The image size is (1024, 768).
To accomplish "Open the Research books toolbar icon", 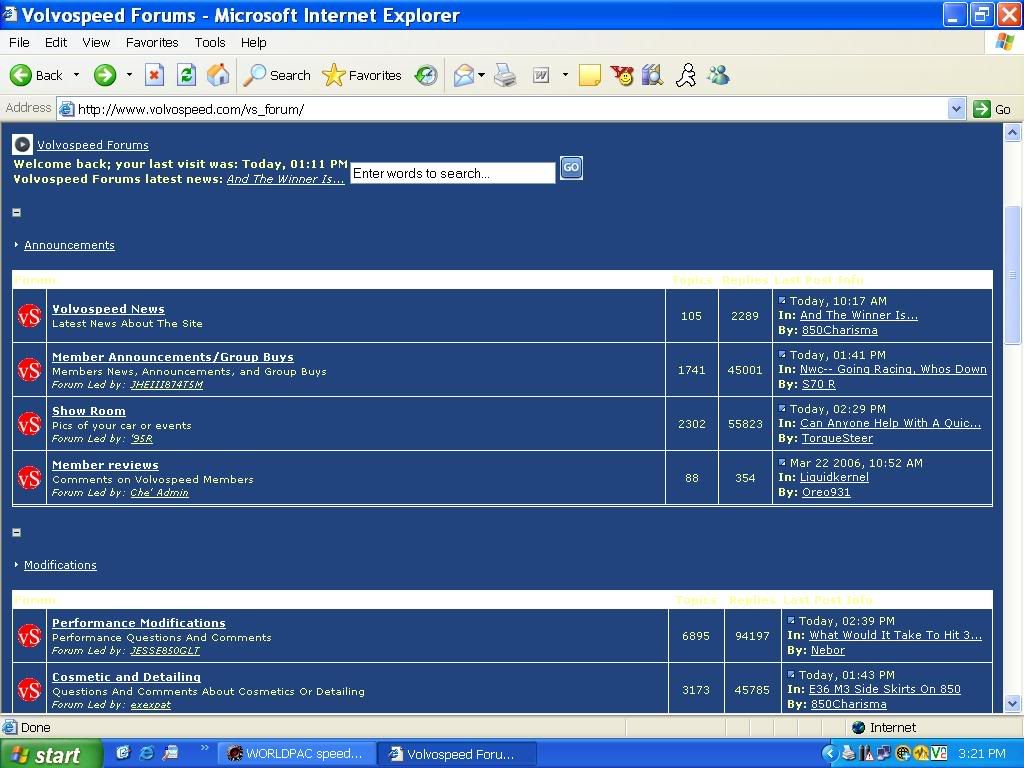I will point(652,76).
